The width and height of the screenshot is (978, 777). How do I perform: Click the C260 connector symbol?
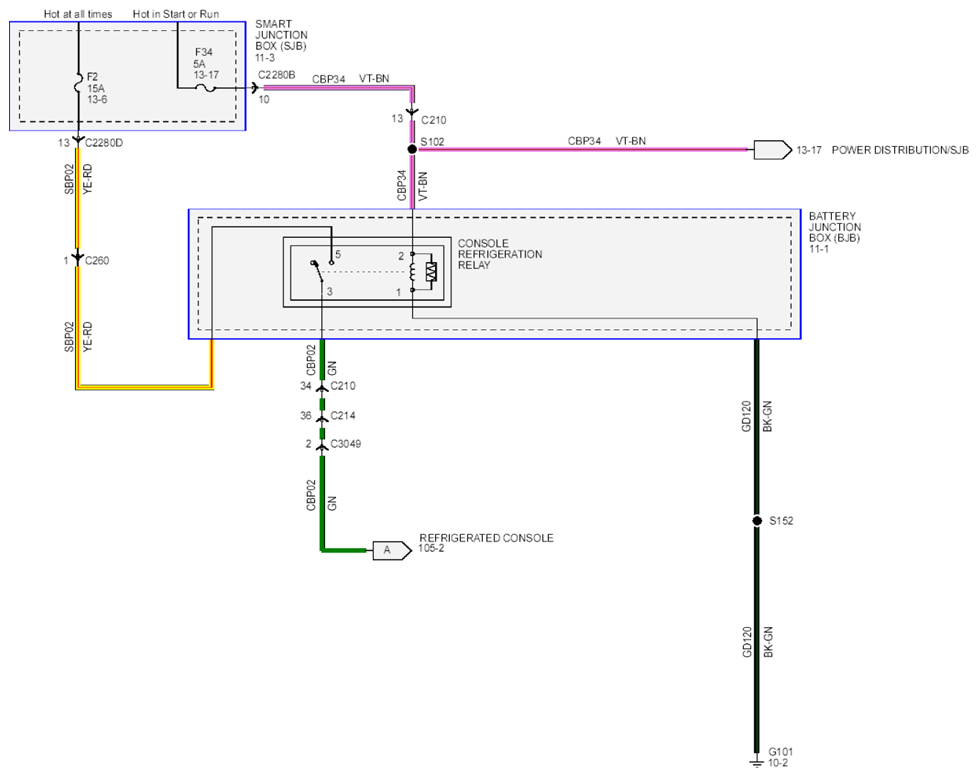[78, 258]
